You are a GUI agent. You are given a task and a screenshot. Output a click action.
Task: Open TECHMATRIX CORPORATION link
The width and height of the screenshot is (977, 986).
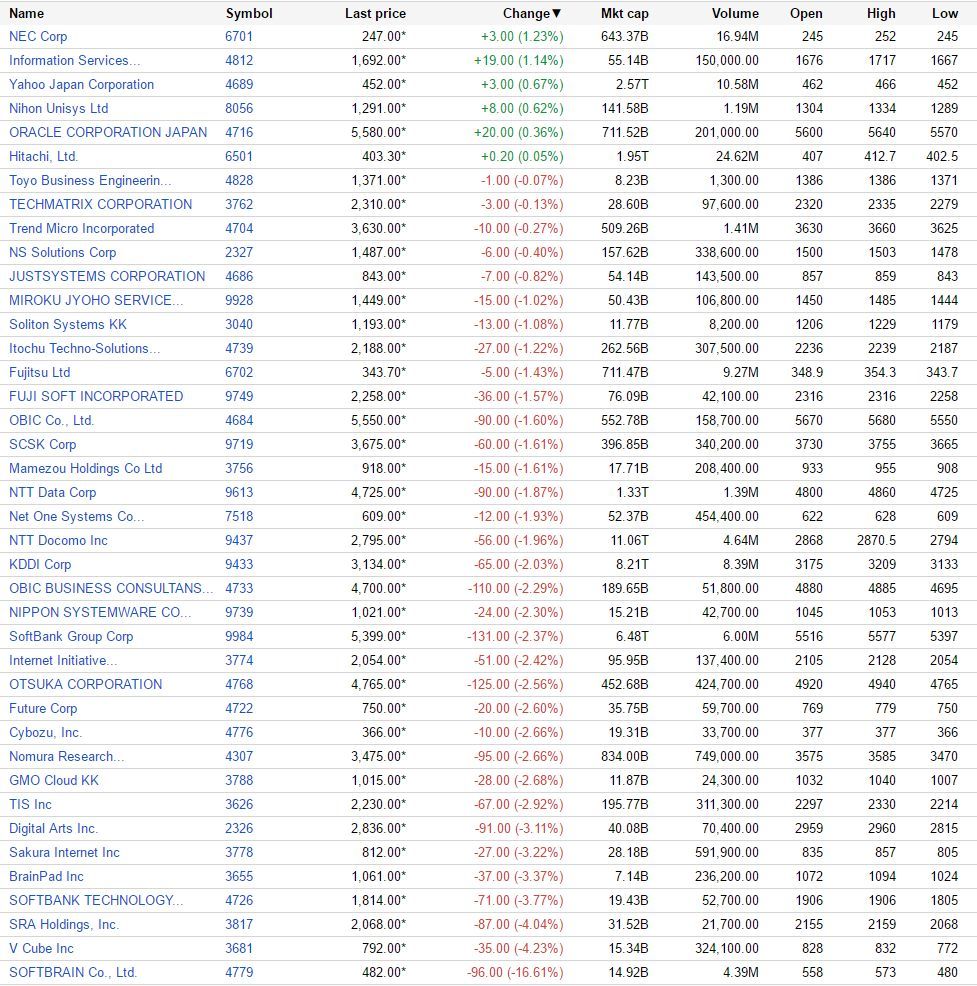tap(101, 204)
